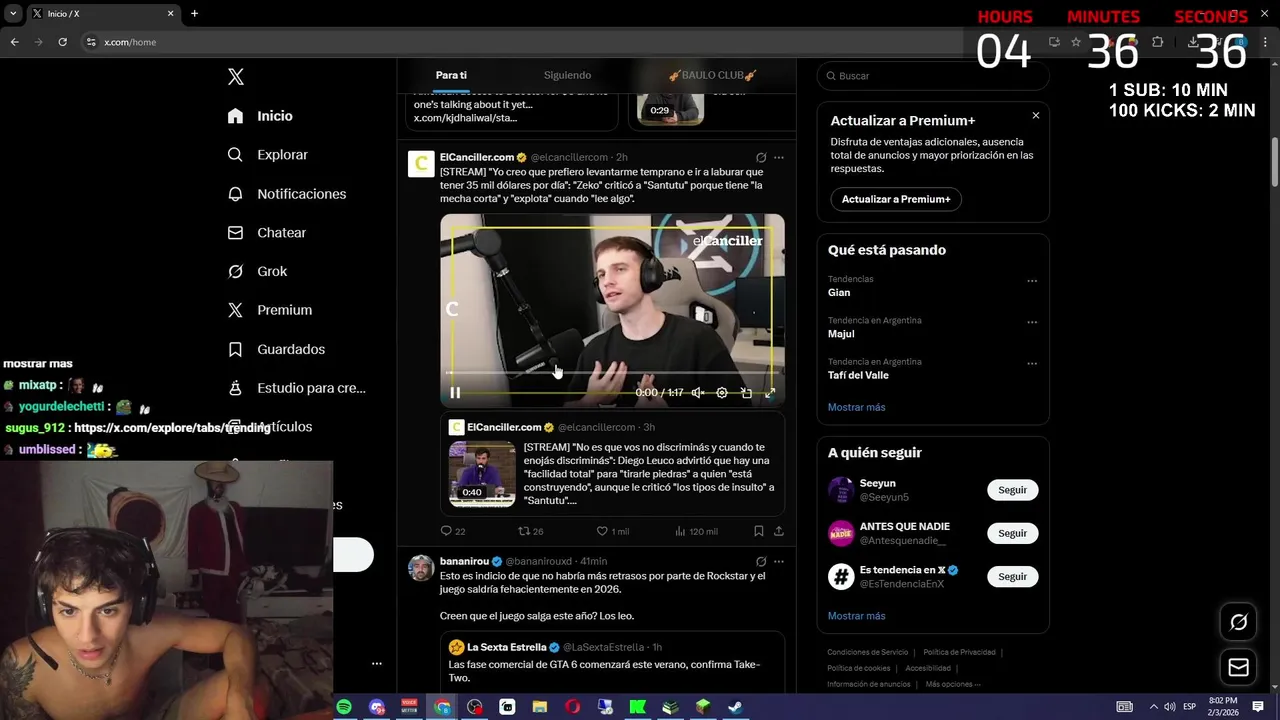Image resolution: width=1280 pixels, height=720 pixels.
Task: Open Estudio para creadores
Action: 296,388
